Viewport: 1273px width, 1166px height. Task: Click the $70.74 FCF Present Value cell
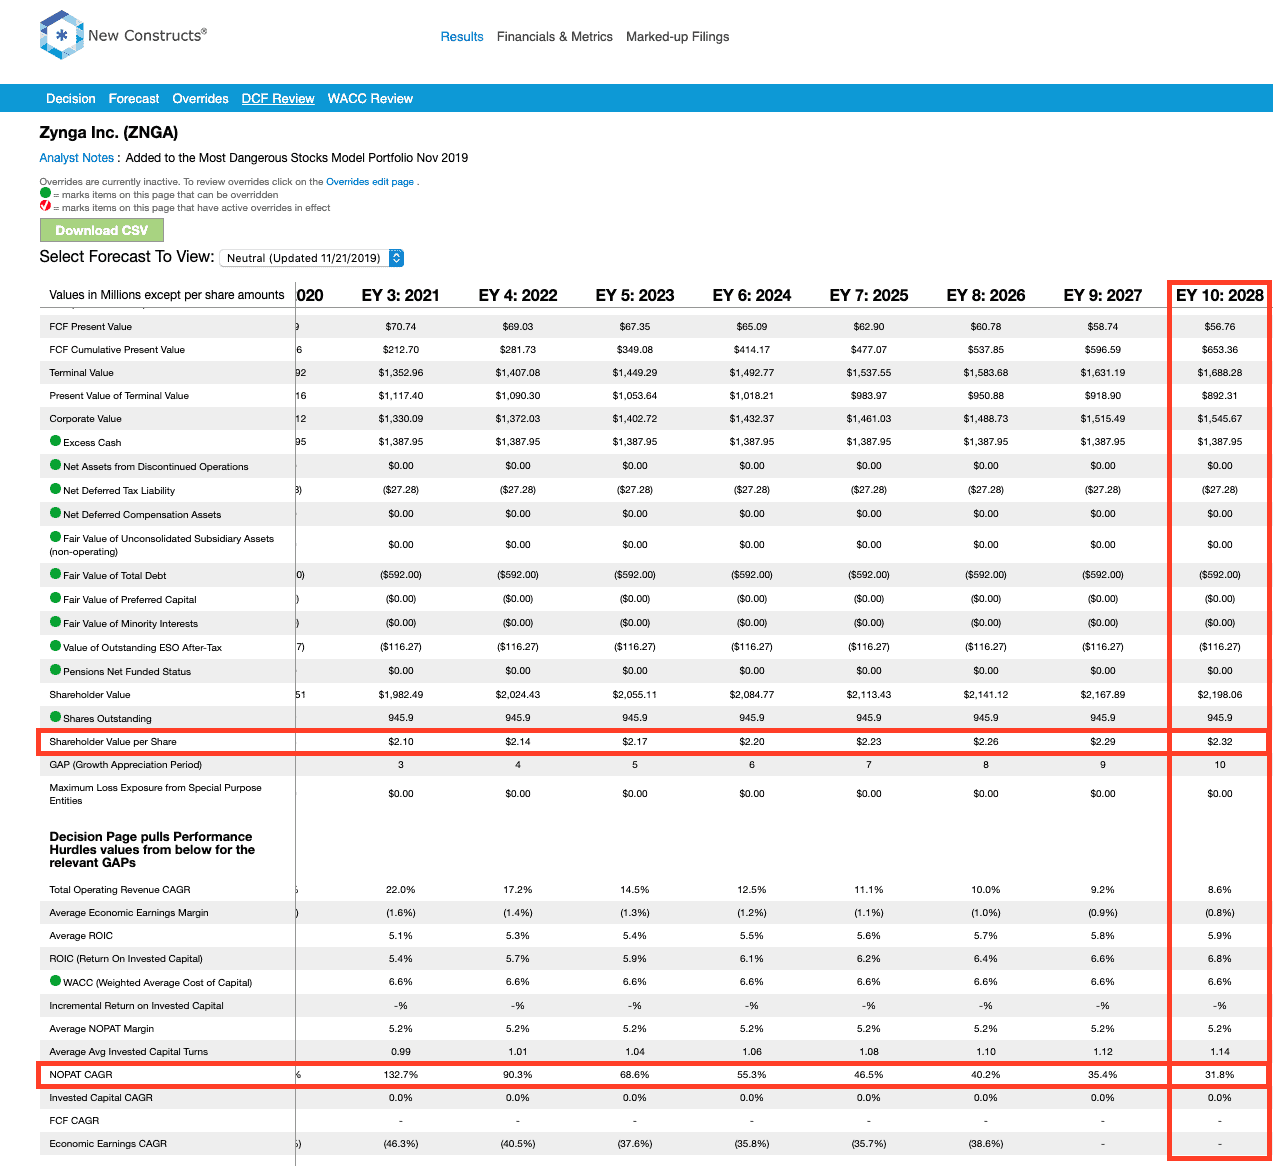click(401, 327)
